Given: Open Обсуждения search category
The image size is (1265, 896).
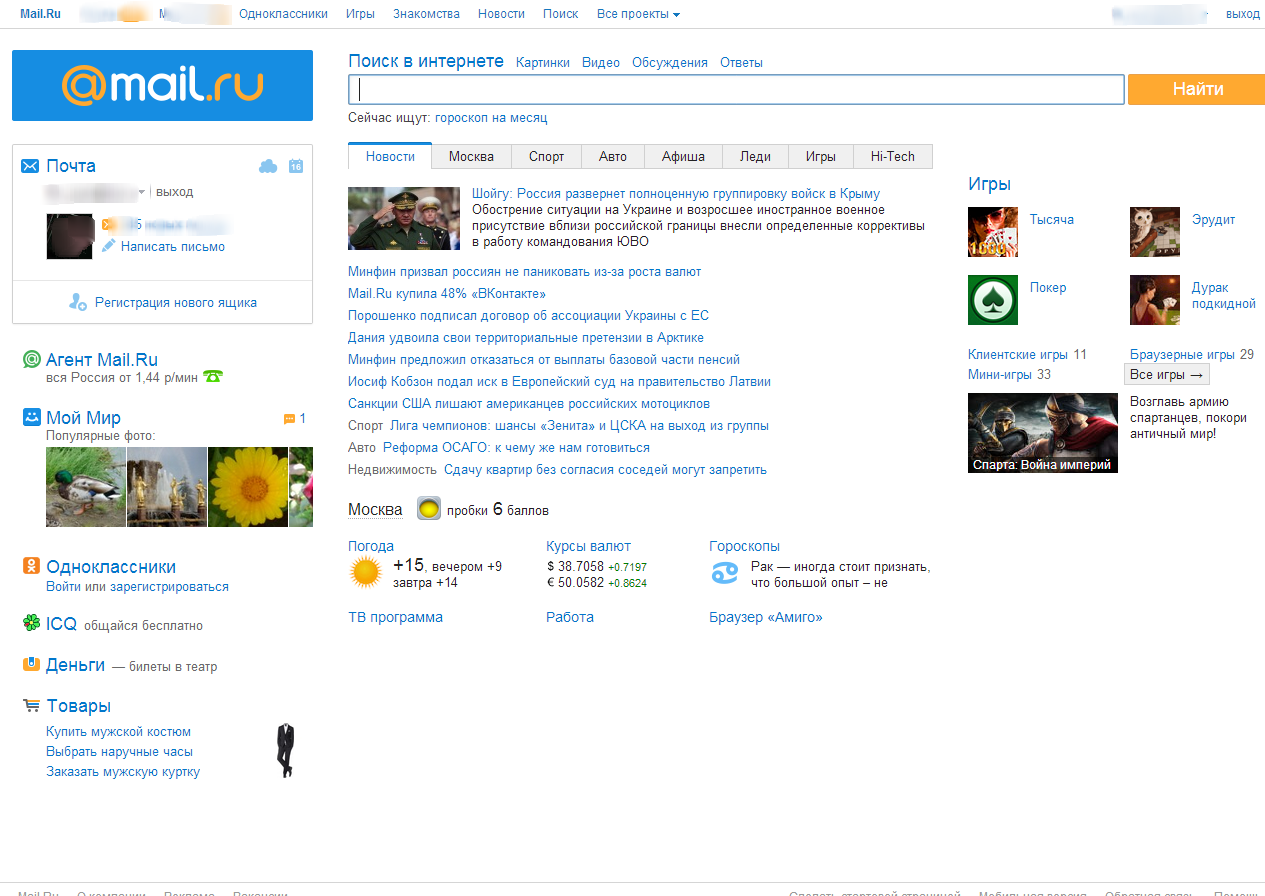Looking at the screenshot, I should point(670,62).
